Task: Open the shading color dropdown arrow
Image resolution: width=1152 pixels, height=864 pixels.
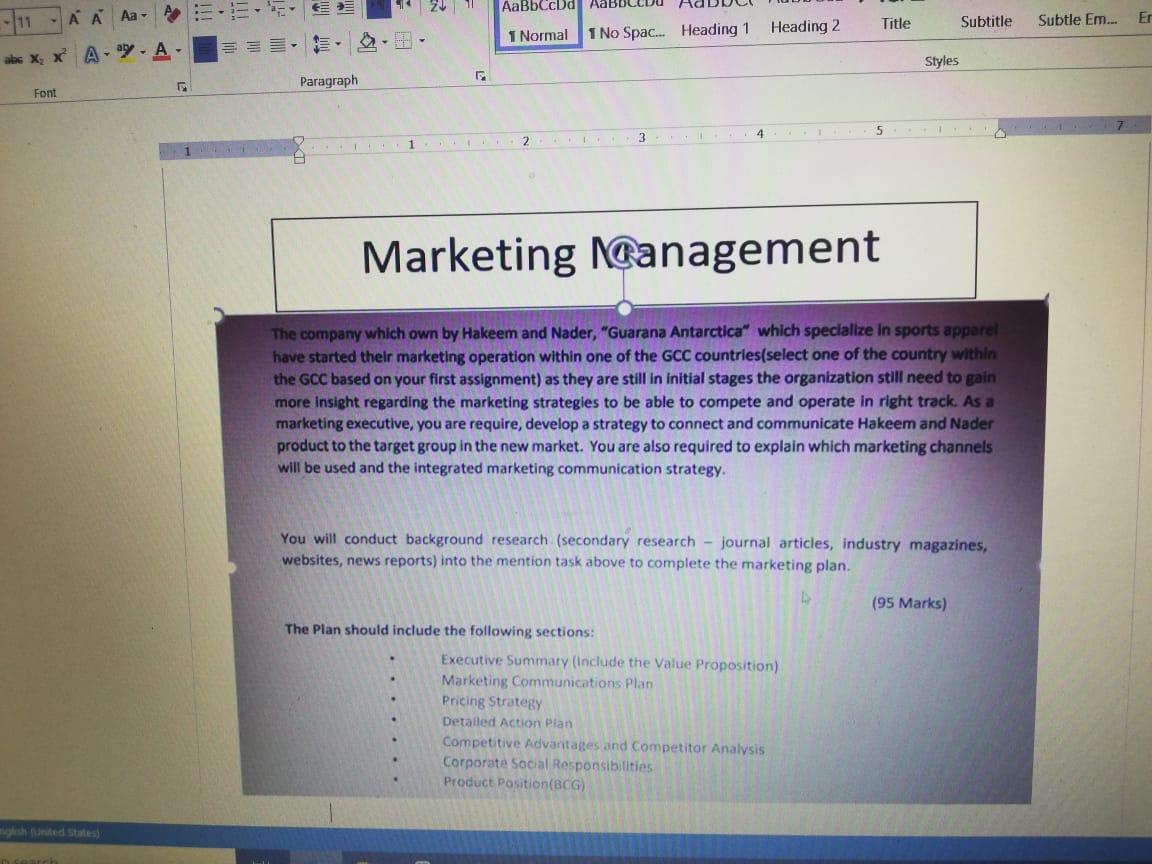Action: click(x=384, y=42)
